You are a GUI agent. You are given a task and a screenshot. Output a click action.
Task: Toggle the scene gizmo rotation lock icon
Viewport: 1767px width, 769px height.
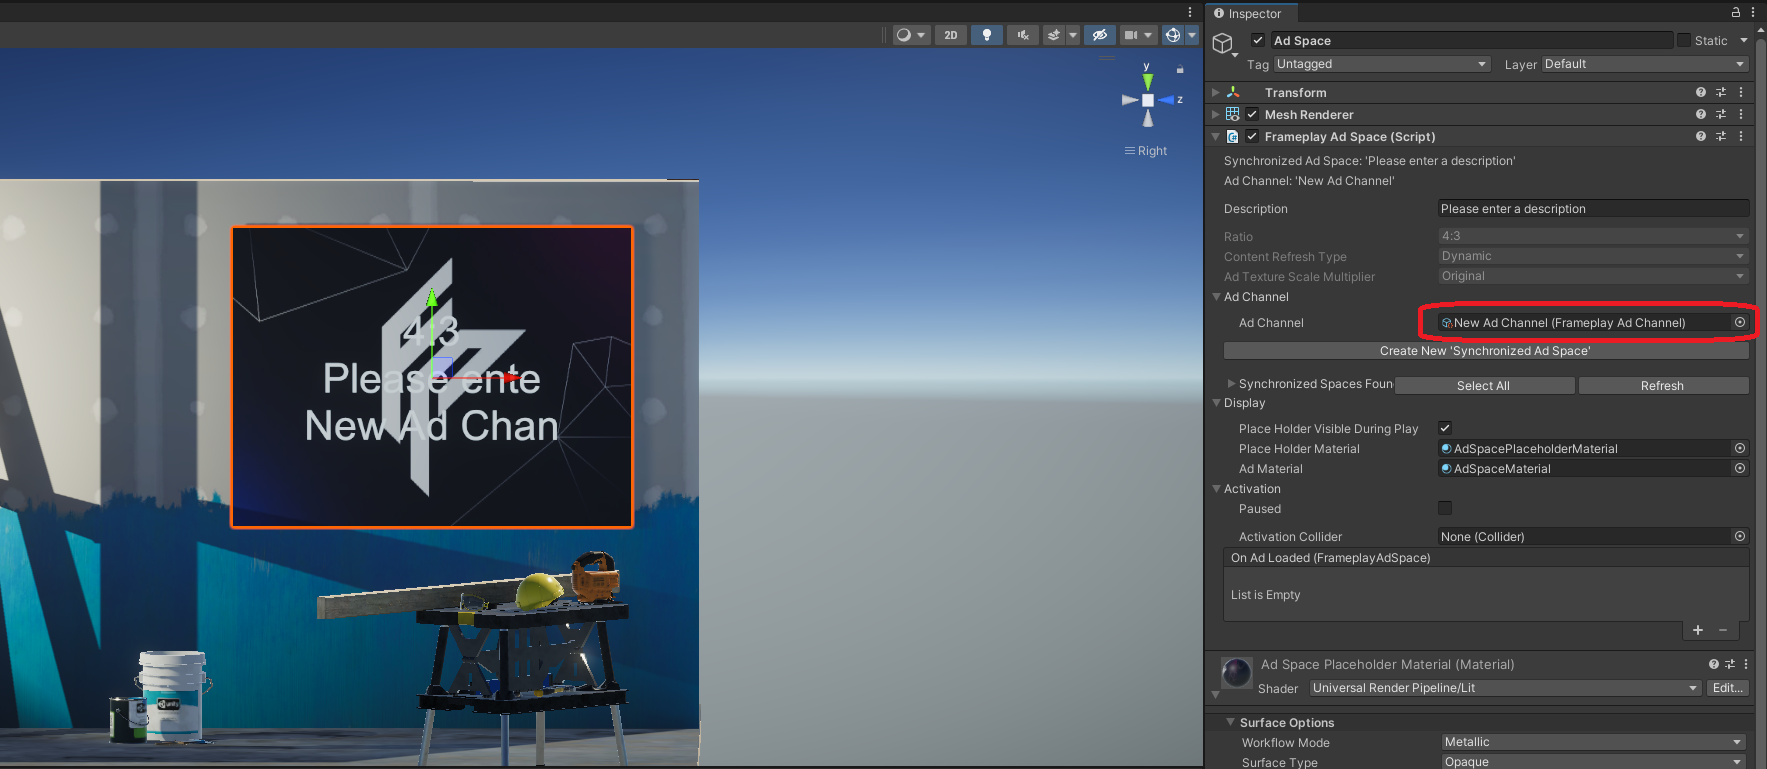point(1180,70)
